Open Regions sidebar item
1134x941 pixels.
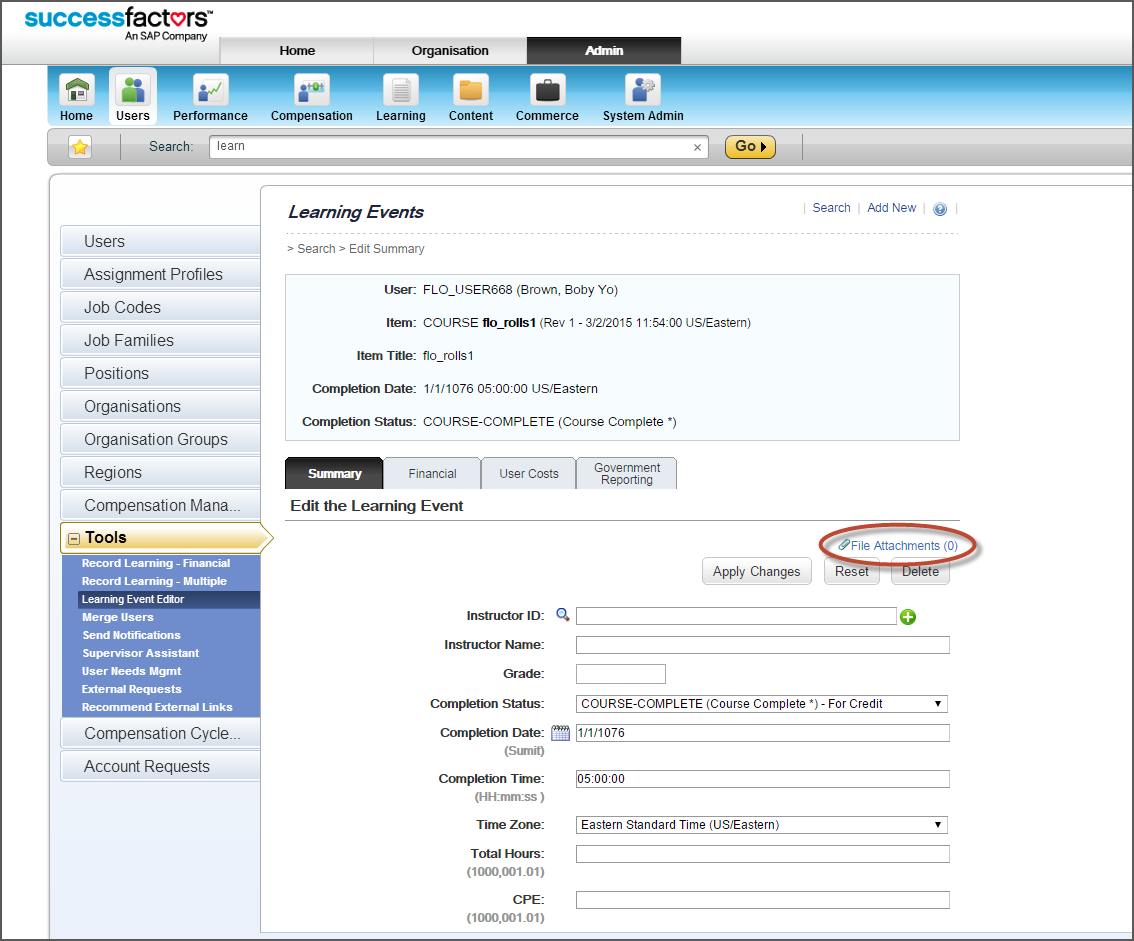tap(161, 472)
